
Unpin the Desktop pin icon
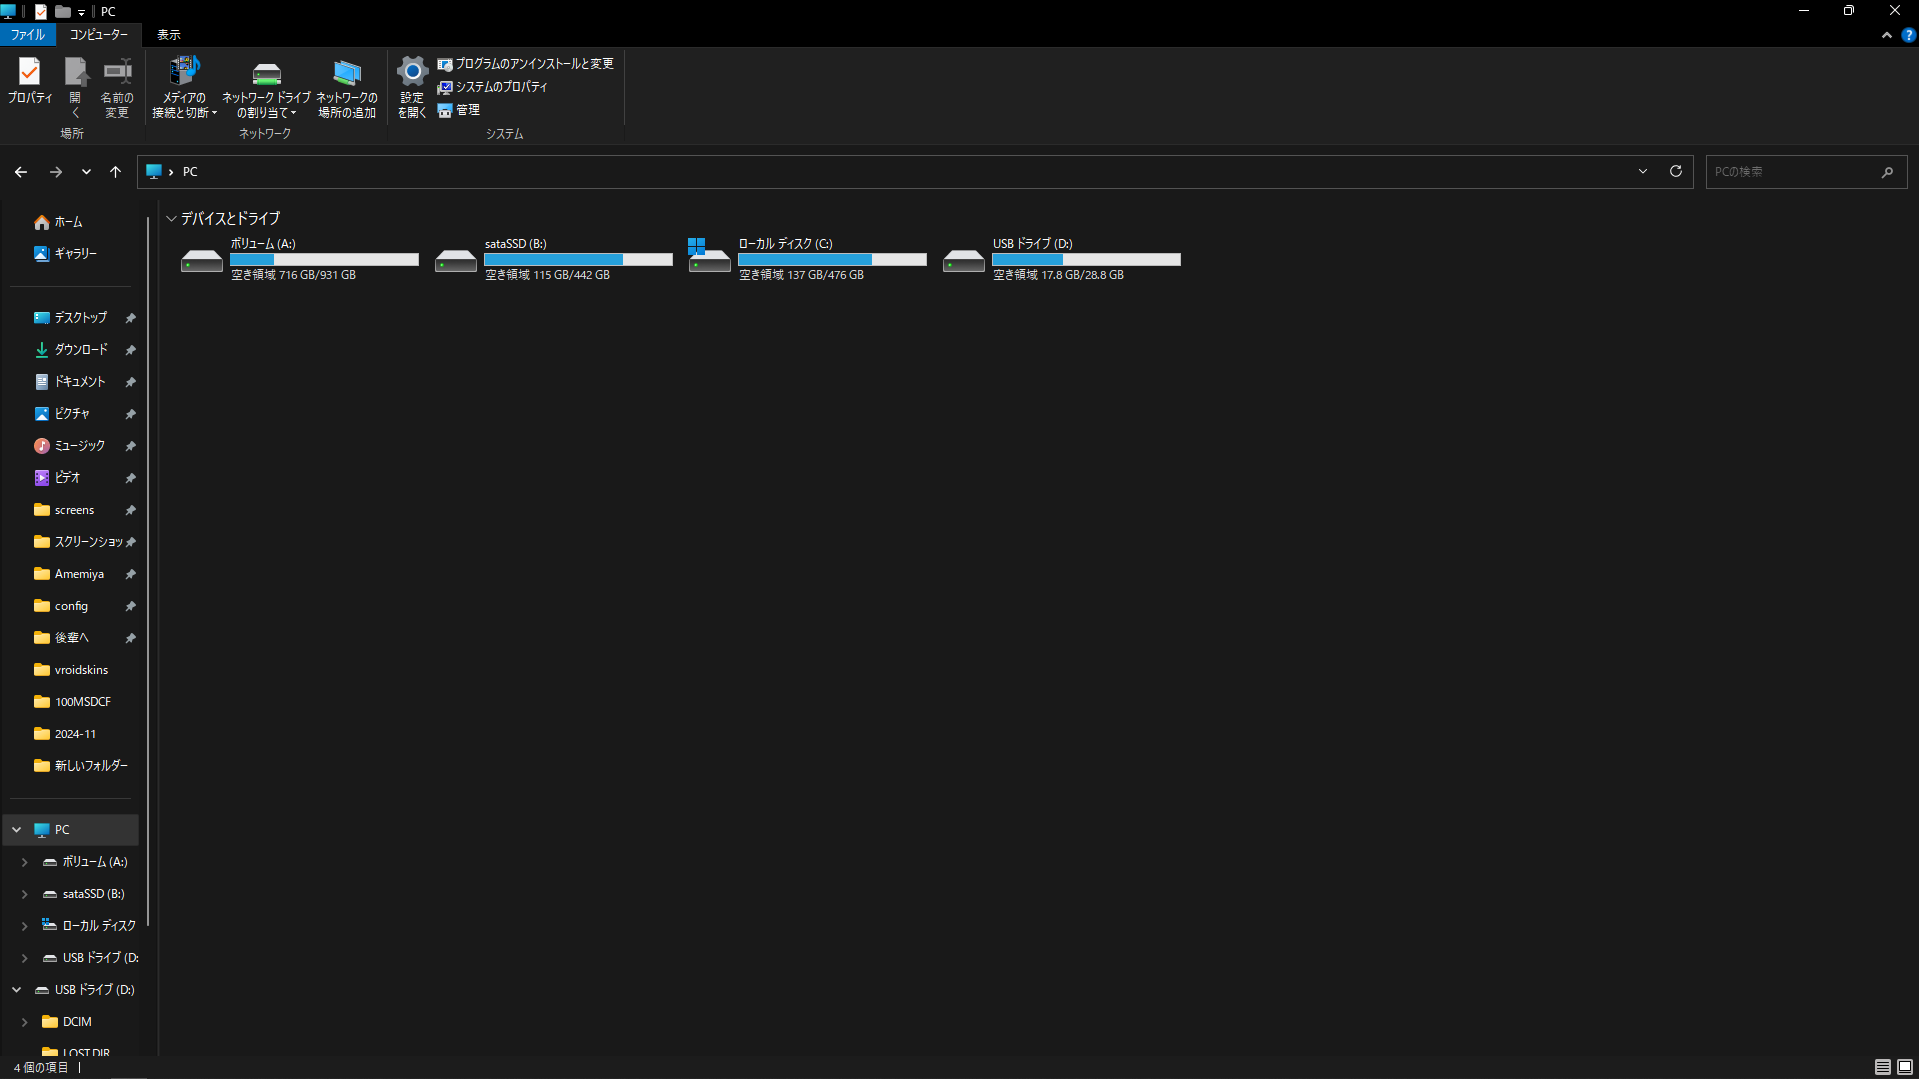click(x=130, y=318)
